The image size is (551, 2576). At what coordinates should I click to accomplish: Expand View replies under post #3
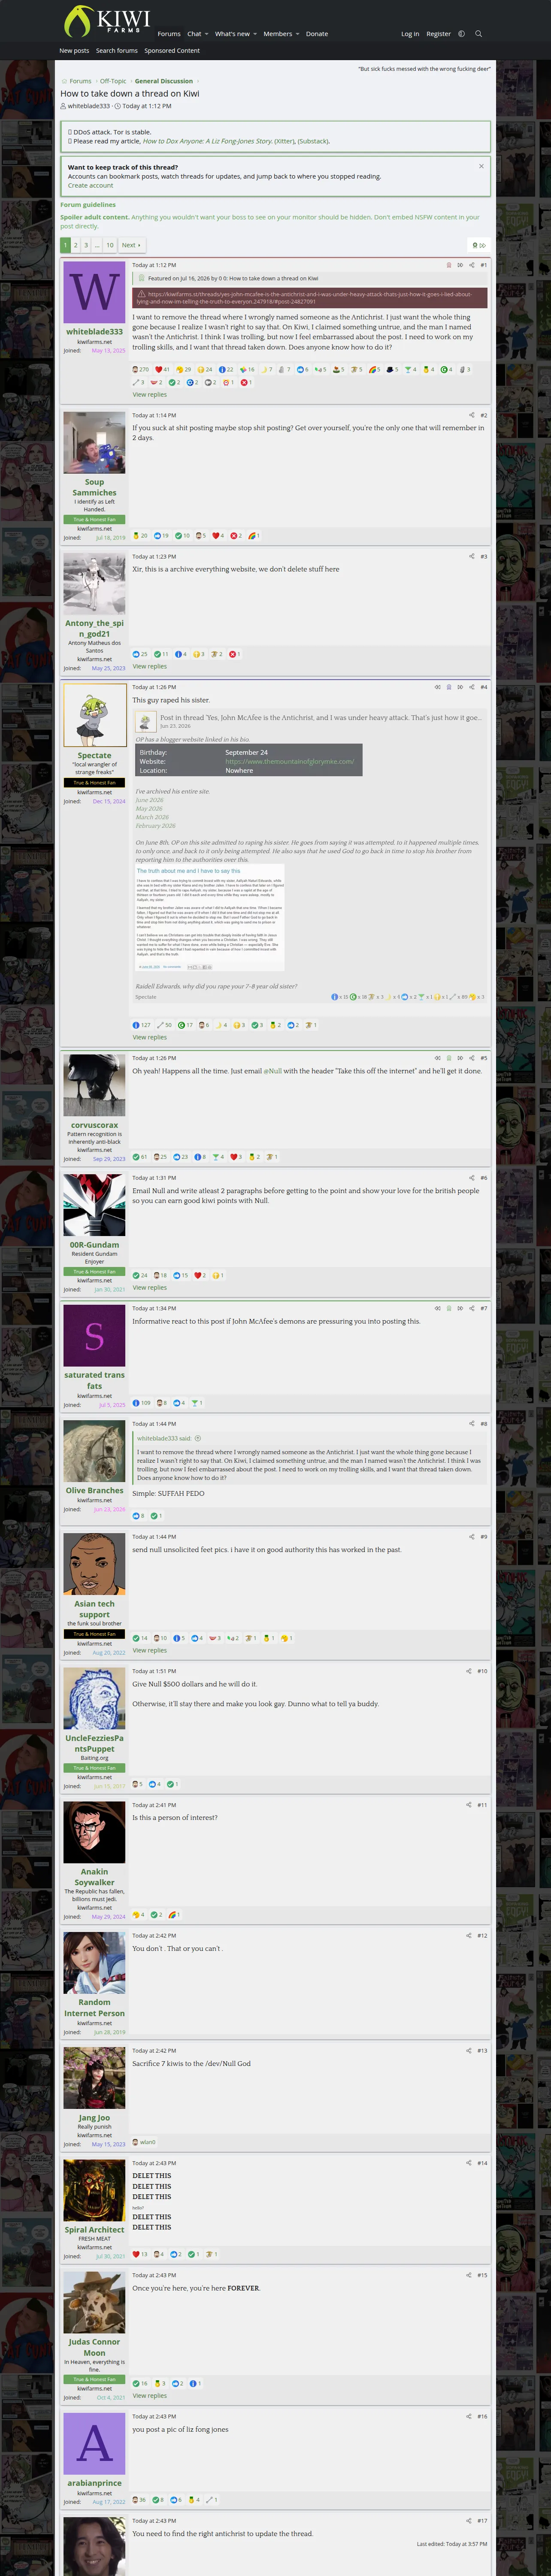[150, 666]
